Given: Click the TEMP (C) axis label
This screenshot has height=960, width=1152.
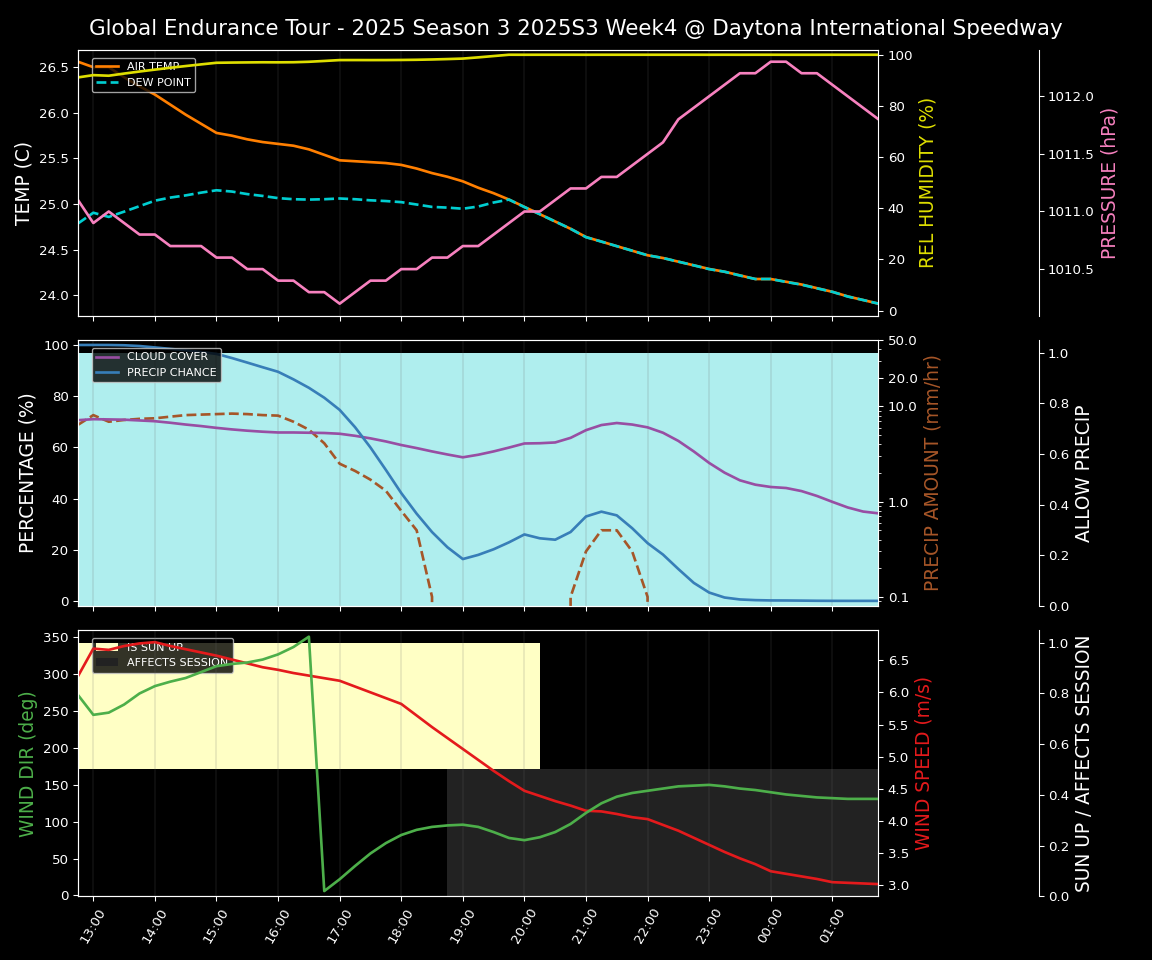Looking at the screenshot, I should click(x=23, y=184).
